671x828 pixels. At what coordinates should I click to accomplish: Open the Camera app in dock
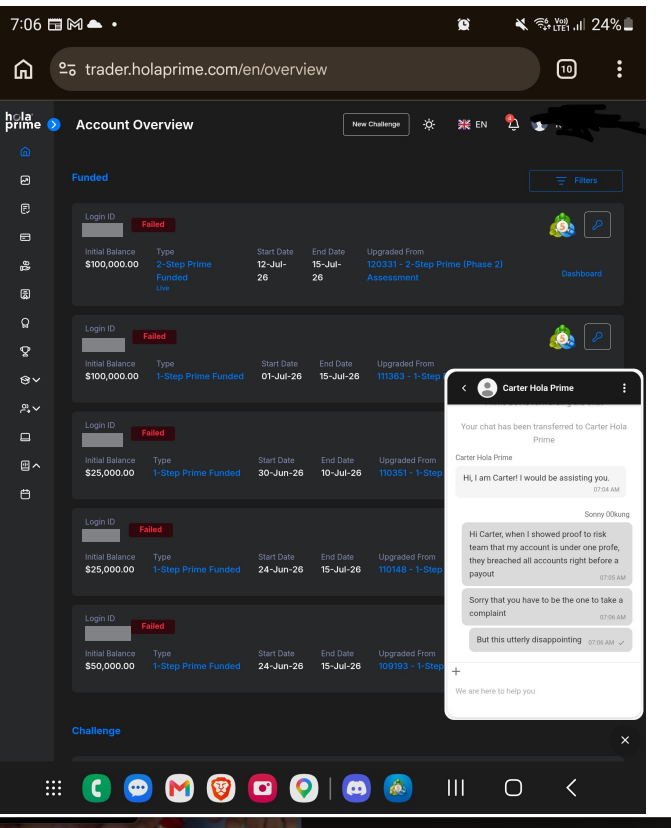coord(262,788)
